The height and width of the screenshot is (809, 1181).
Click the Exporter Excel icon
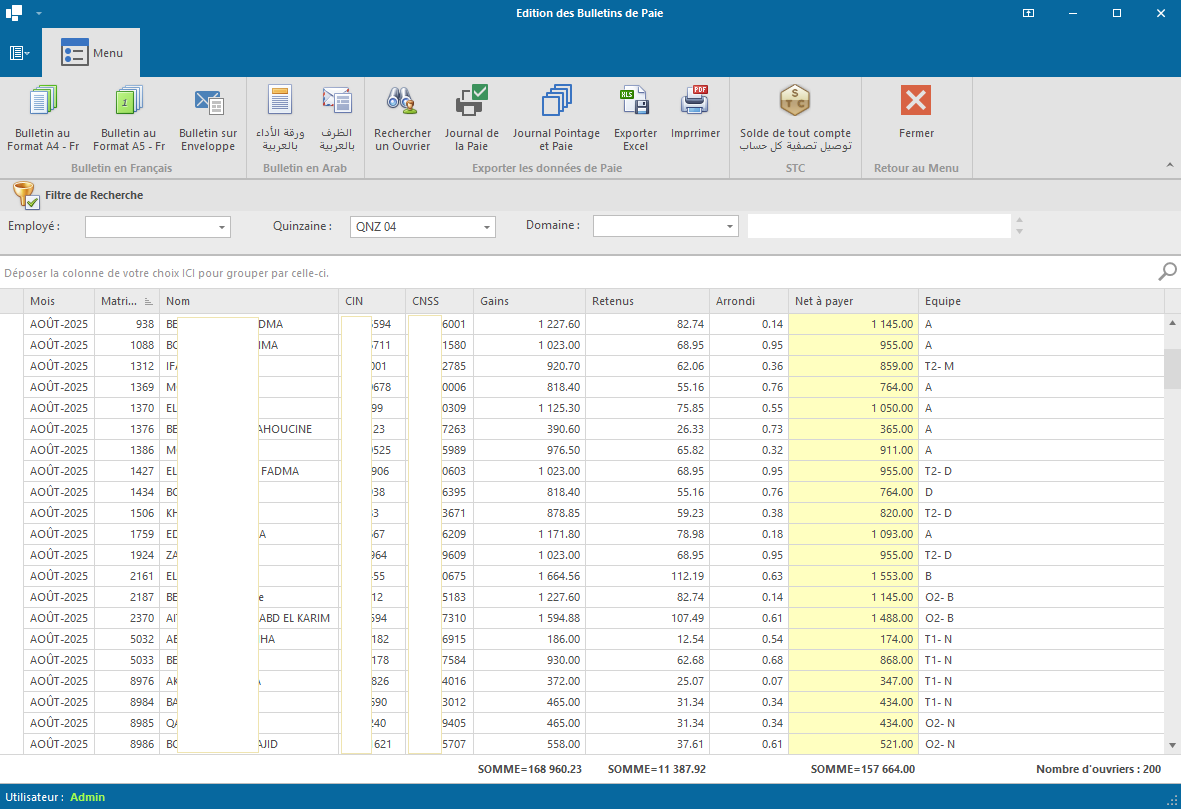coord(635,102)
